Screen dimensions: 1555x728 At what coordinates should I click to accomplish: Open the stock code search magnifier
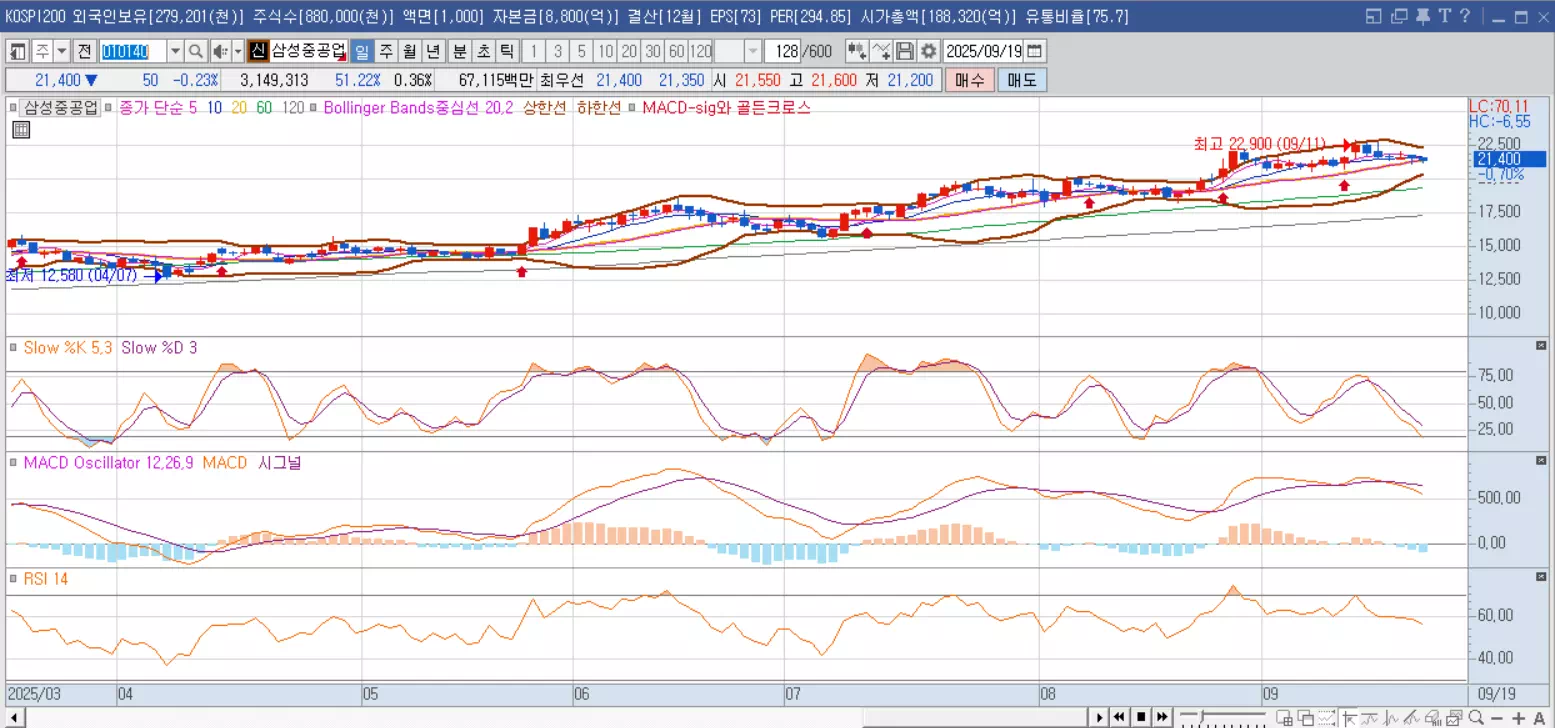[196, 51]
